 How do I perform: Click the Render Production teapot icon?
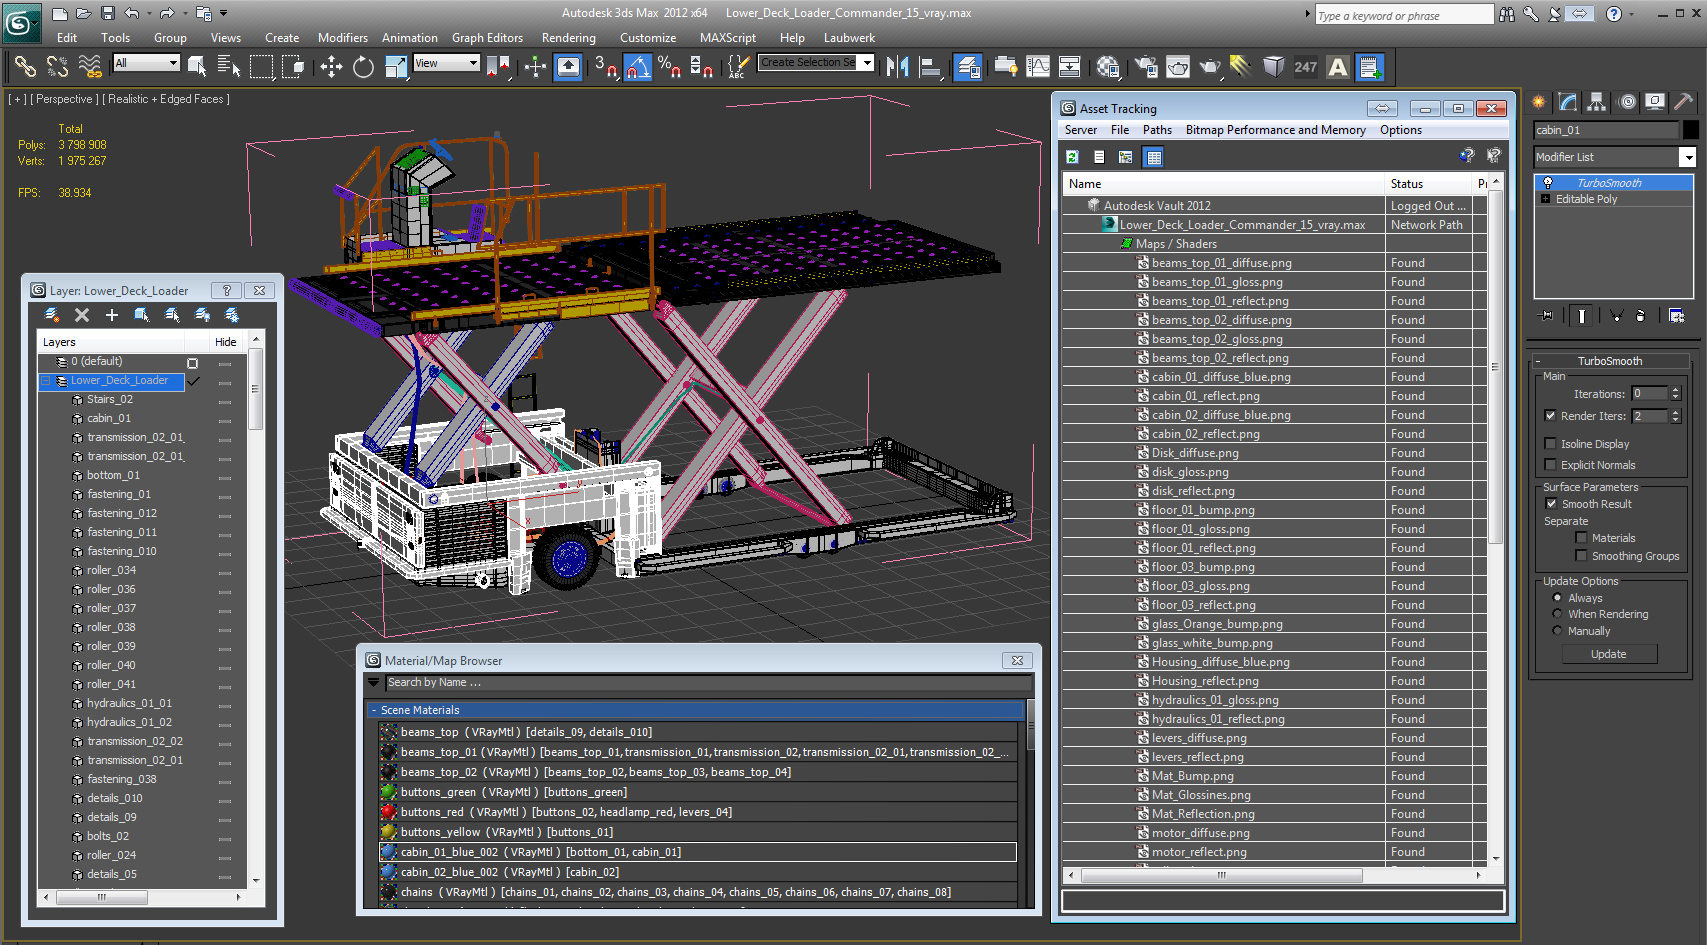(1210, 67)
